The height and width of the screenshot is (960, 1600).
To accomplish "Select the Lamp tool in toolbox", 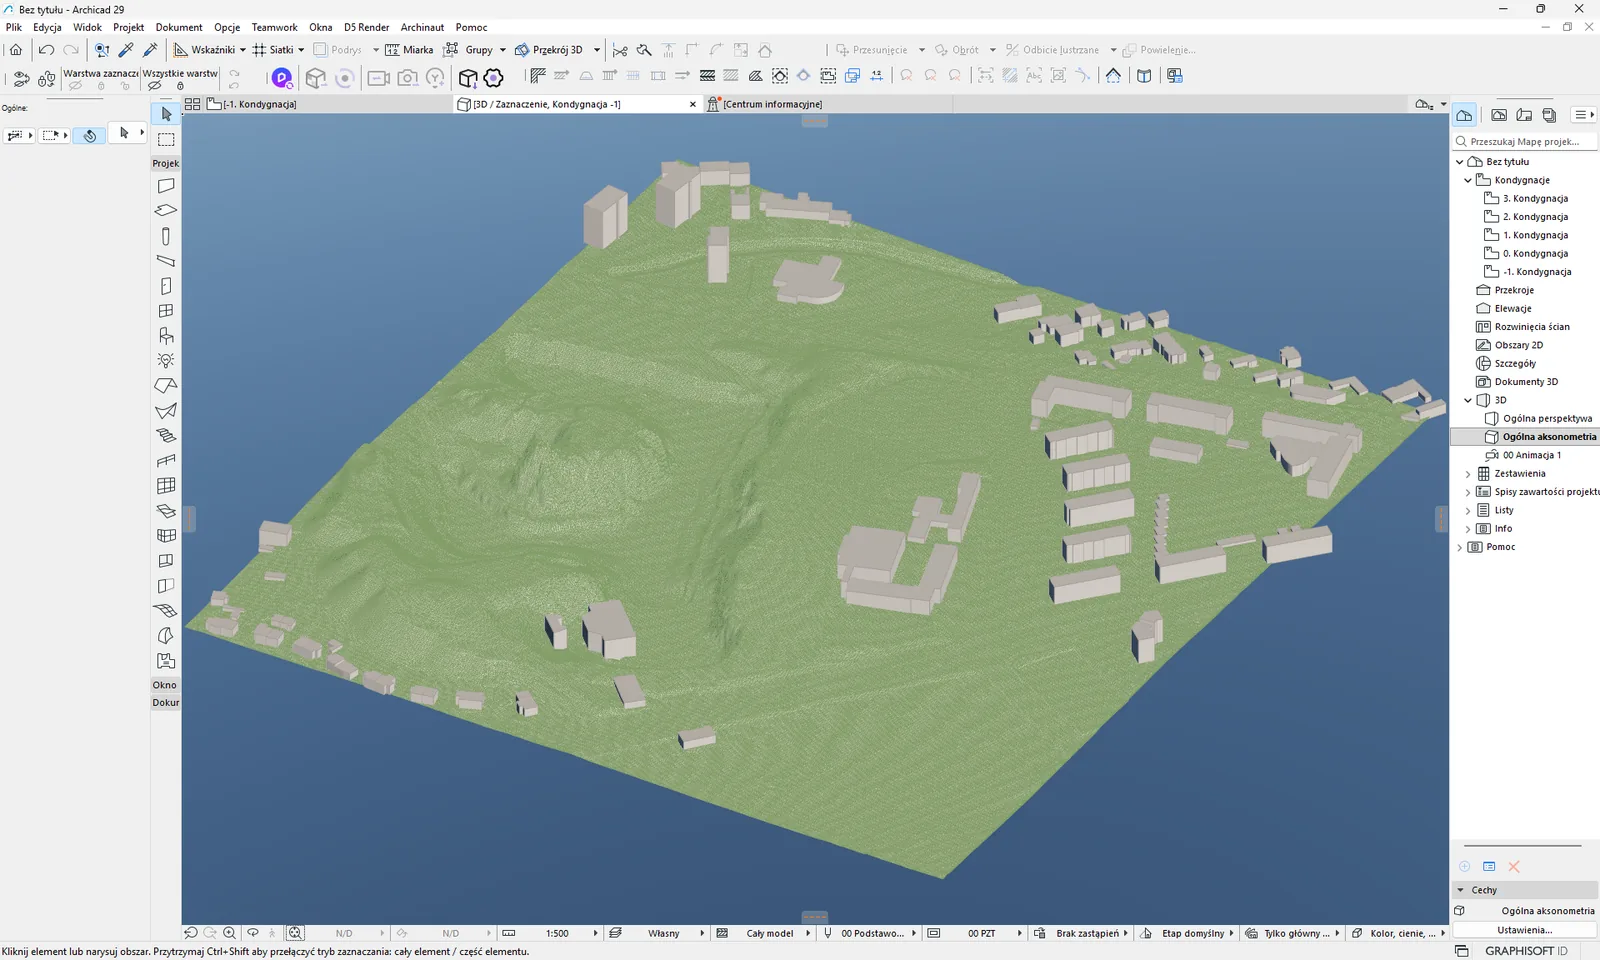I will pyautogui.click(x=166, y=361).
